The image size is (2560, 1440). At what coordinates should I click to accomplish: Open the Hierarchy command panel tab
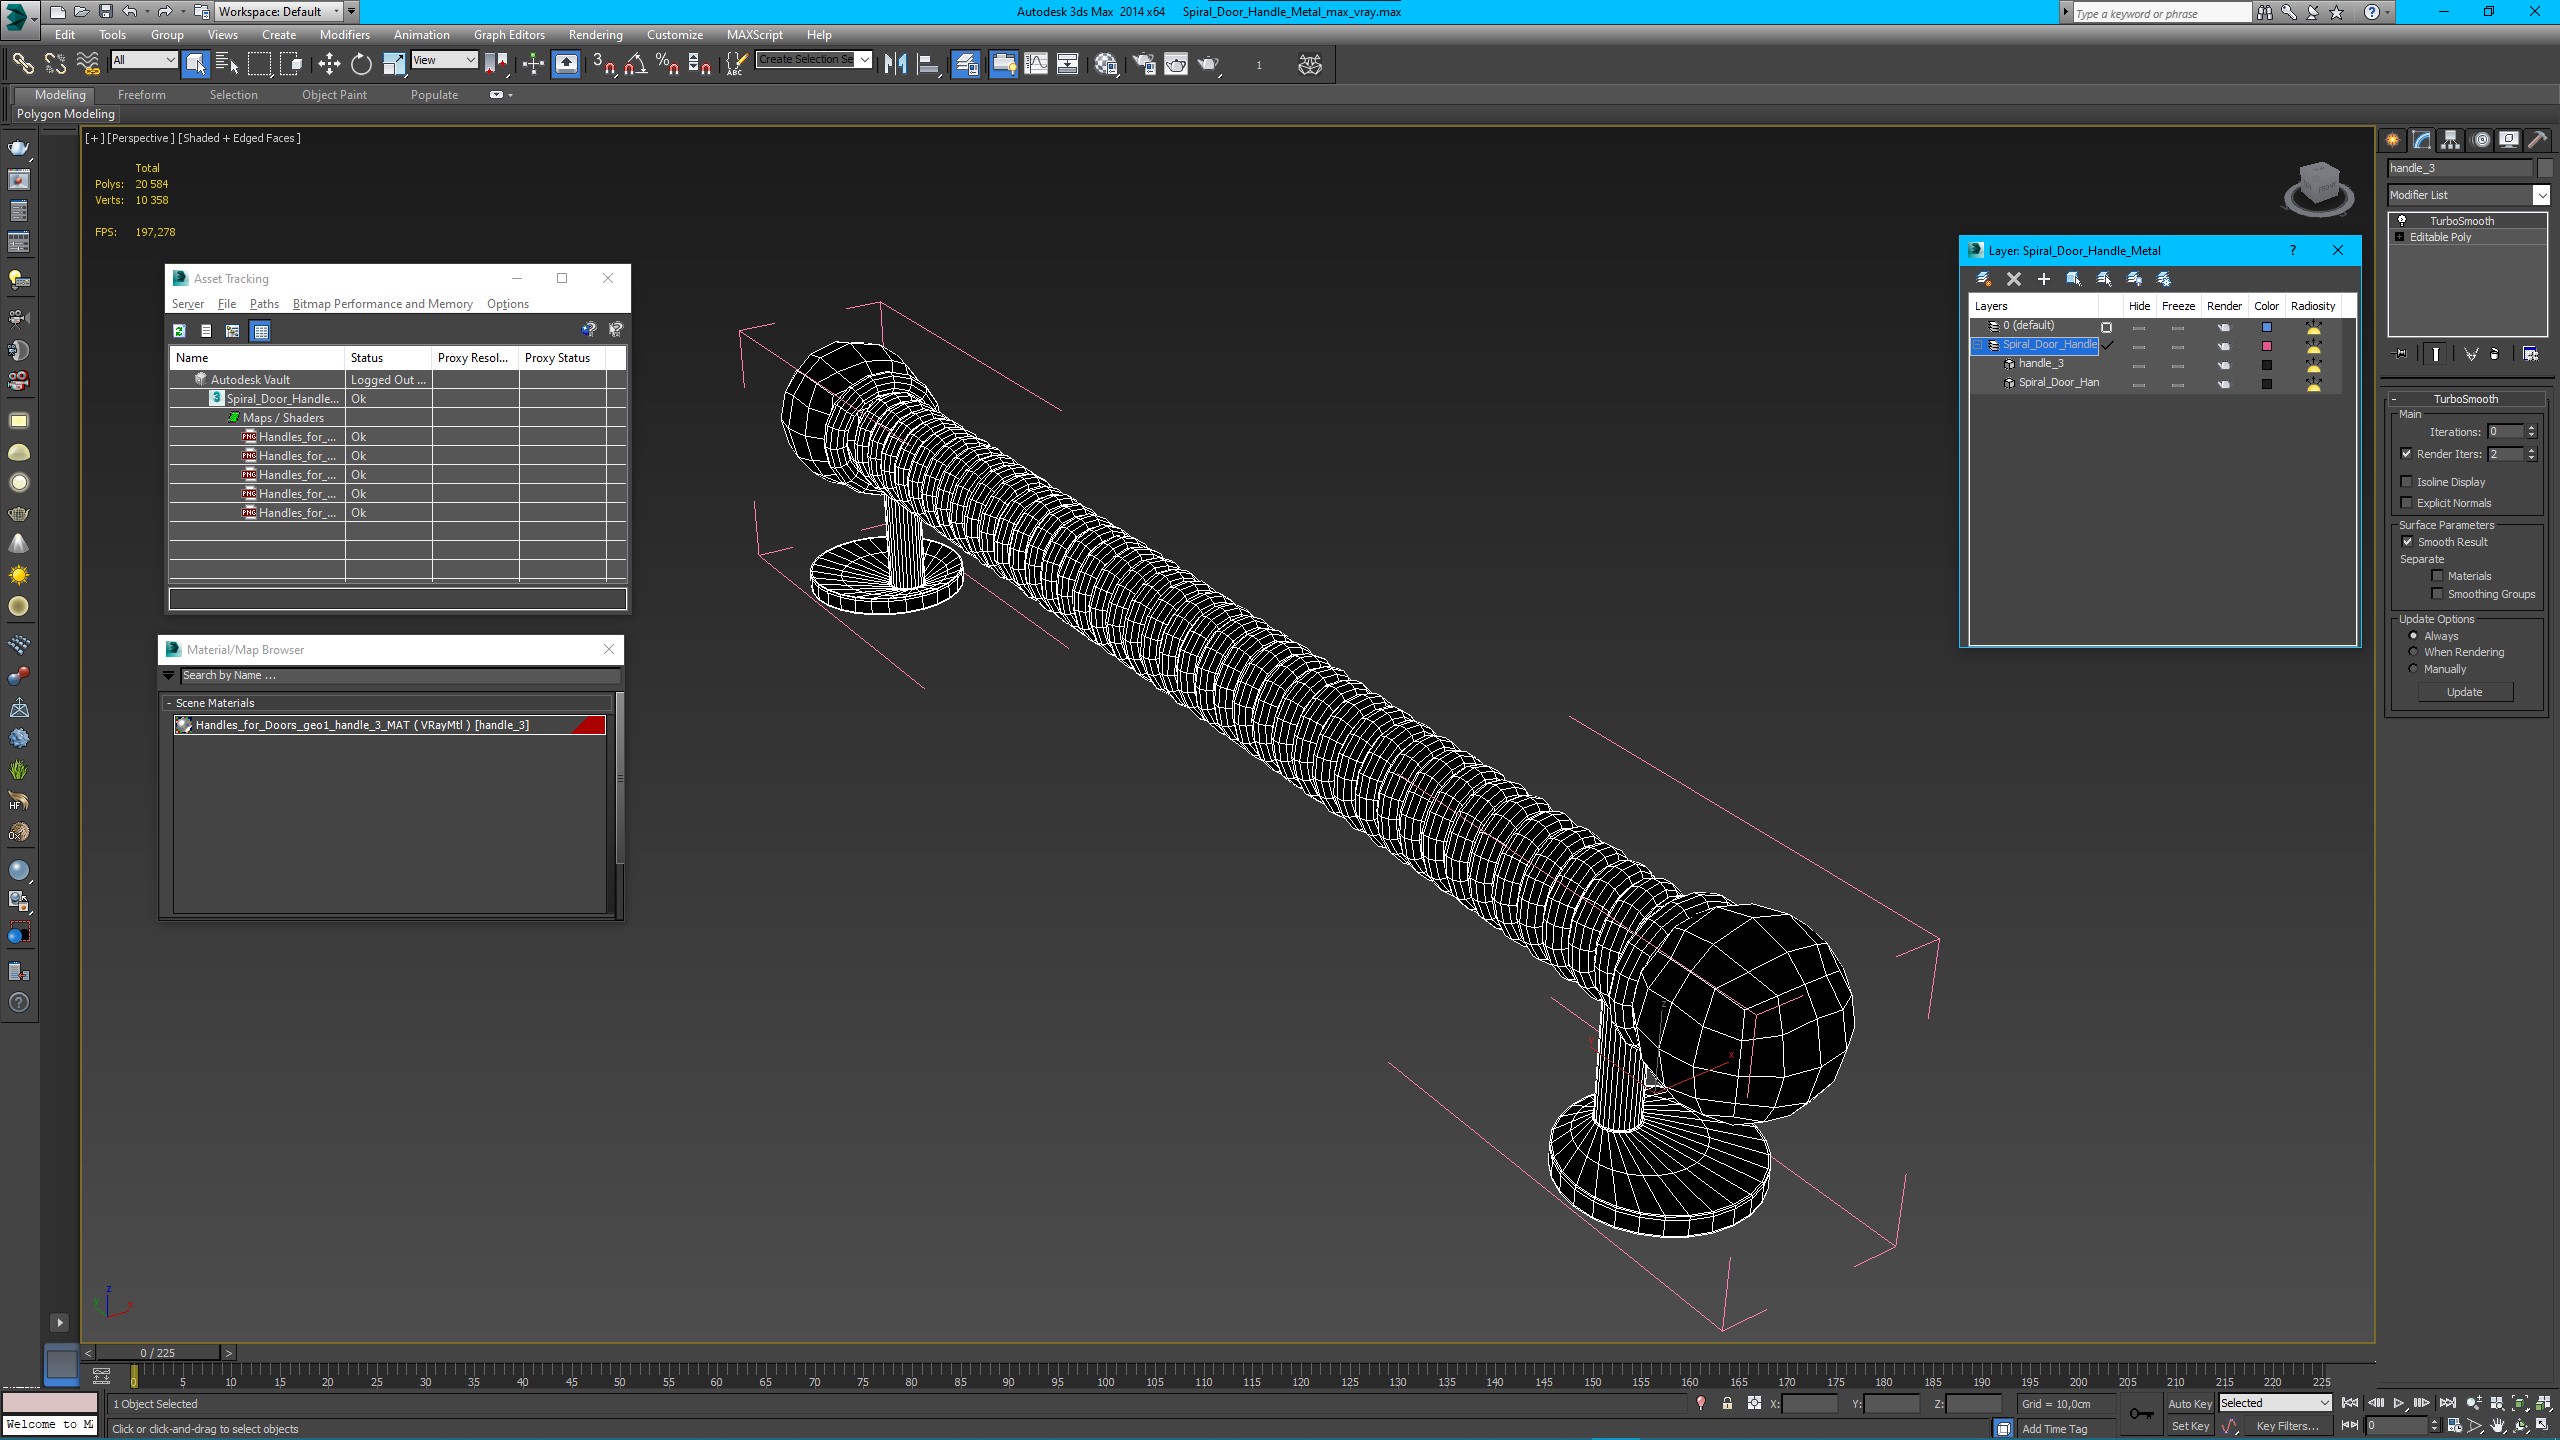(x=2450, y=140)
